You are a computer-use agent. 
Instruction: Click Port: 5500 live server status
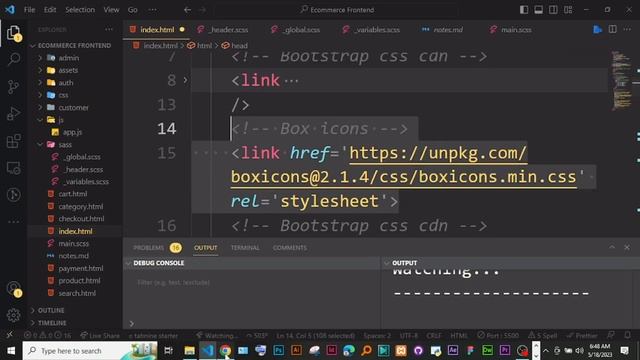tap(498, 336)
